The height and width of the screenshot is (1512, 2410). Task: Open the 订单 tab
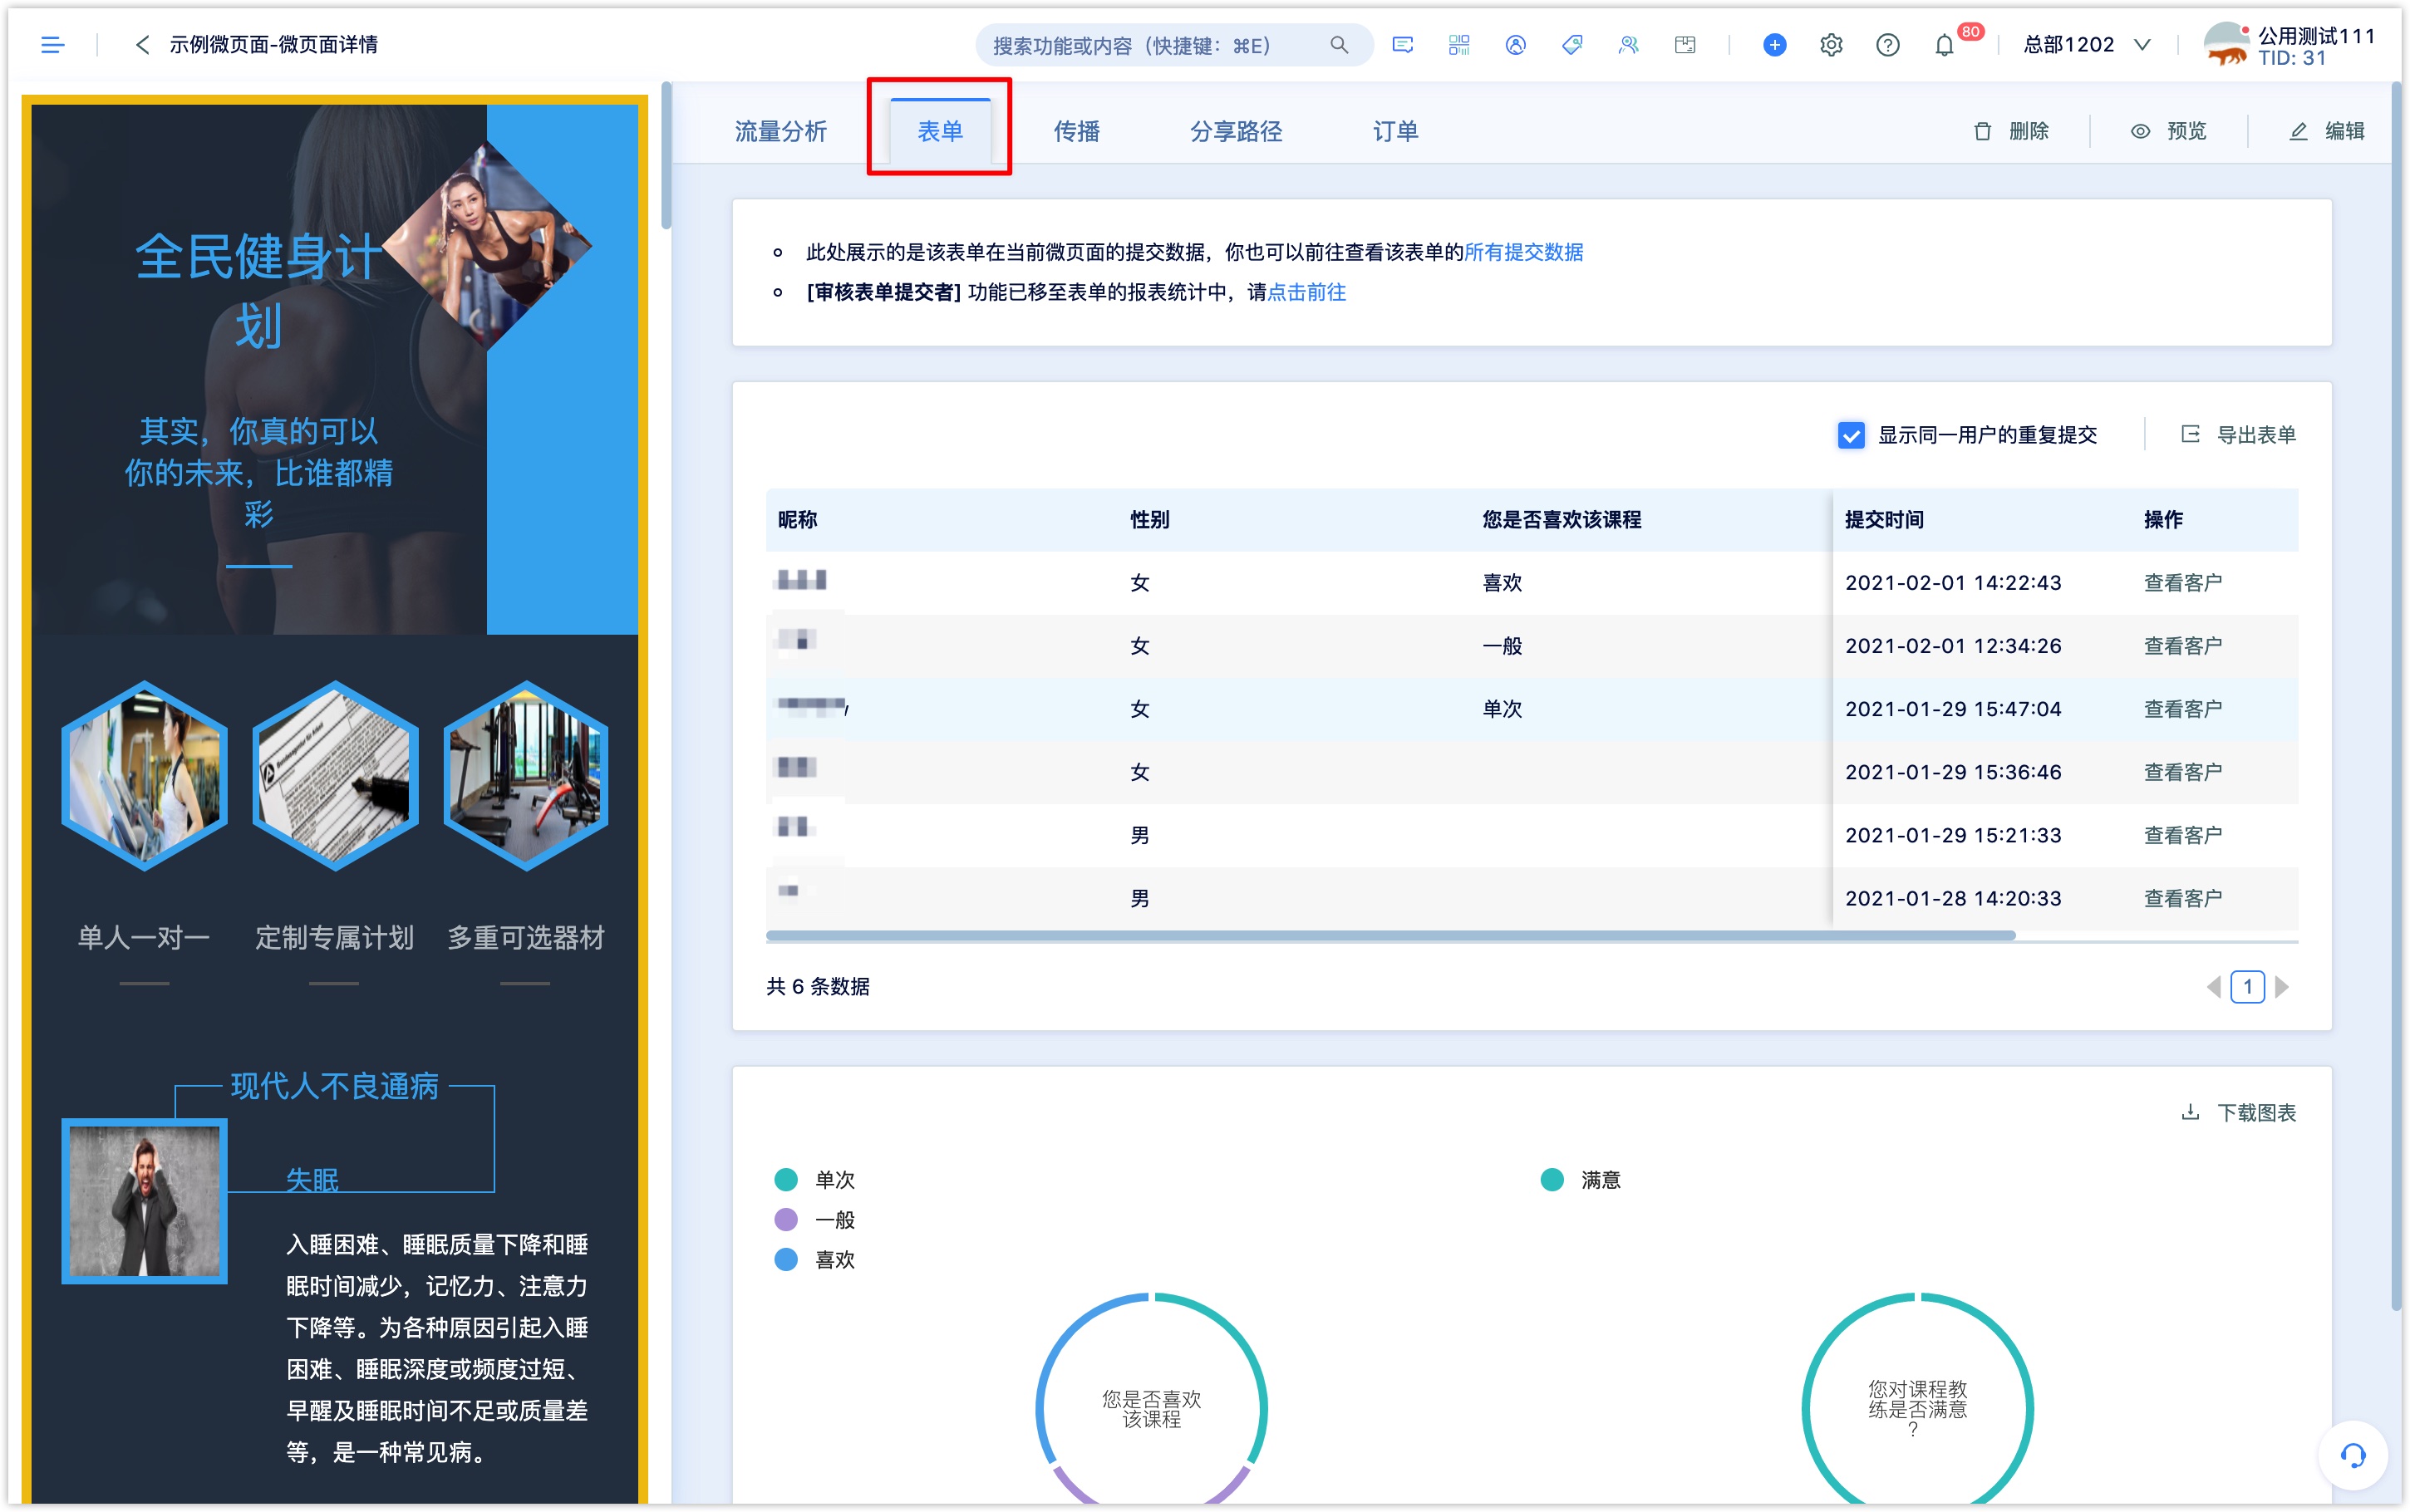coord(1395,131)
